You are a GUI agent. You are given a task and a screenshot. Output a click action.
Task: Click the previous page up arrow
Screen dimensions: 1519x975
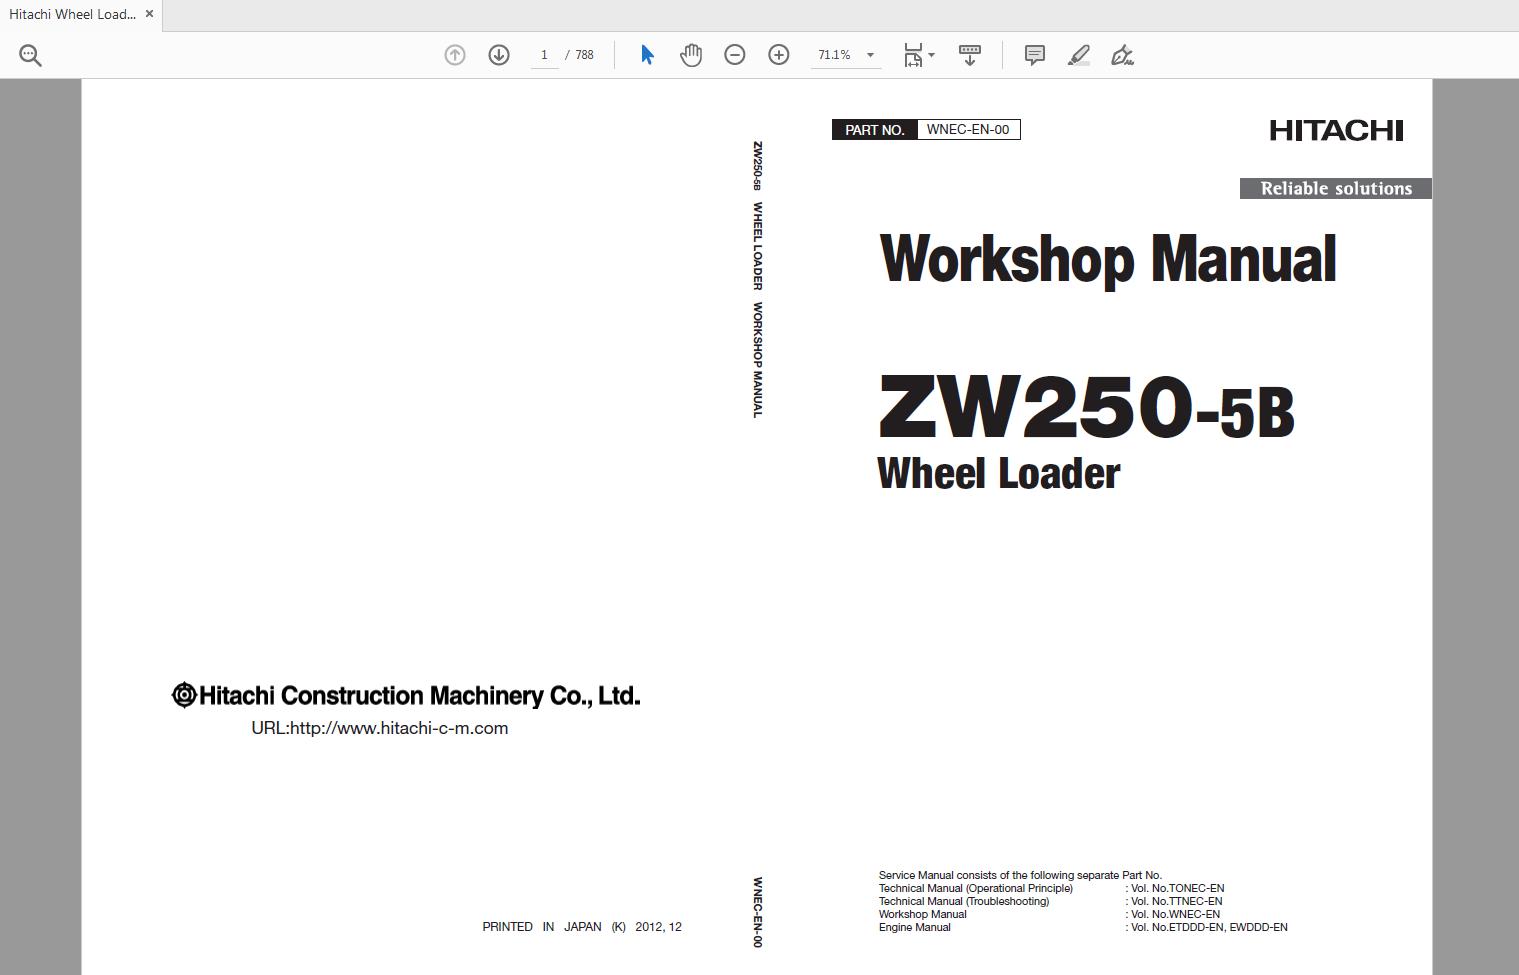(x=454, y=55)
